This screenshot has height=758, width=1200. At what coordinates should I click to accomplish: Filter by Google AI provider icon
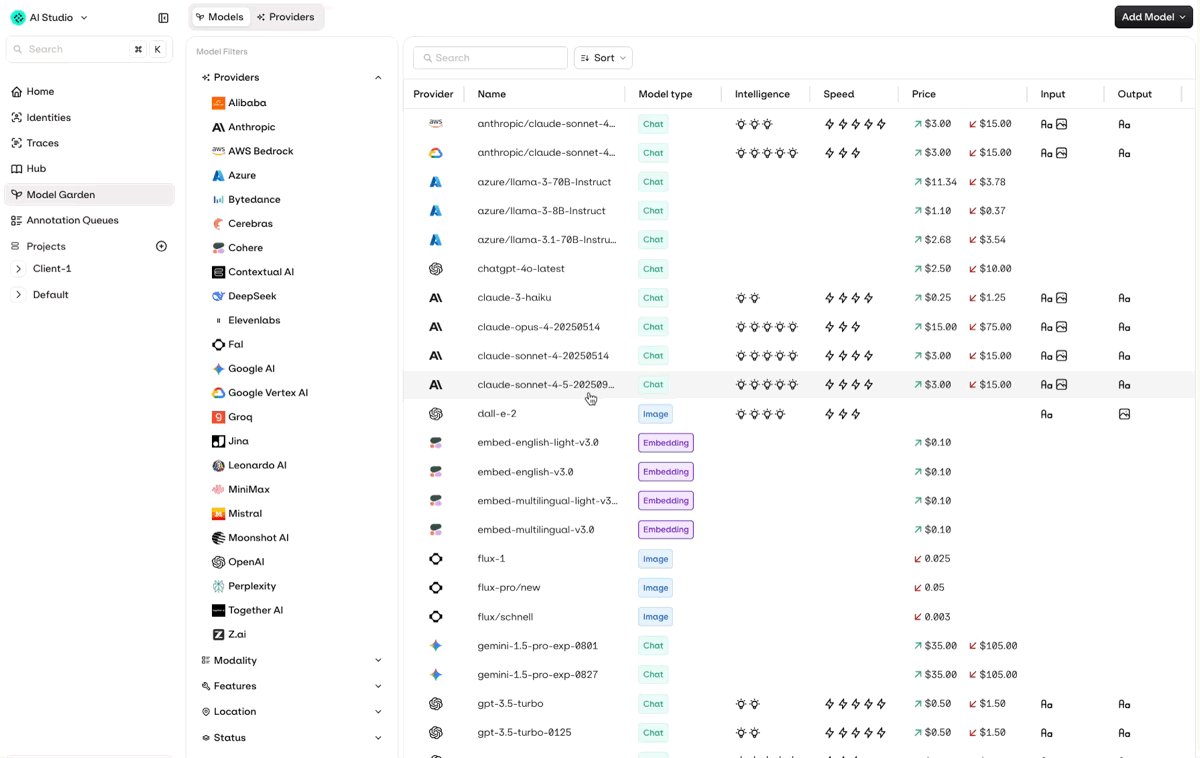[x=218, y=369]
